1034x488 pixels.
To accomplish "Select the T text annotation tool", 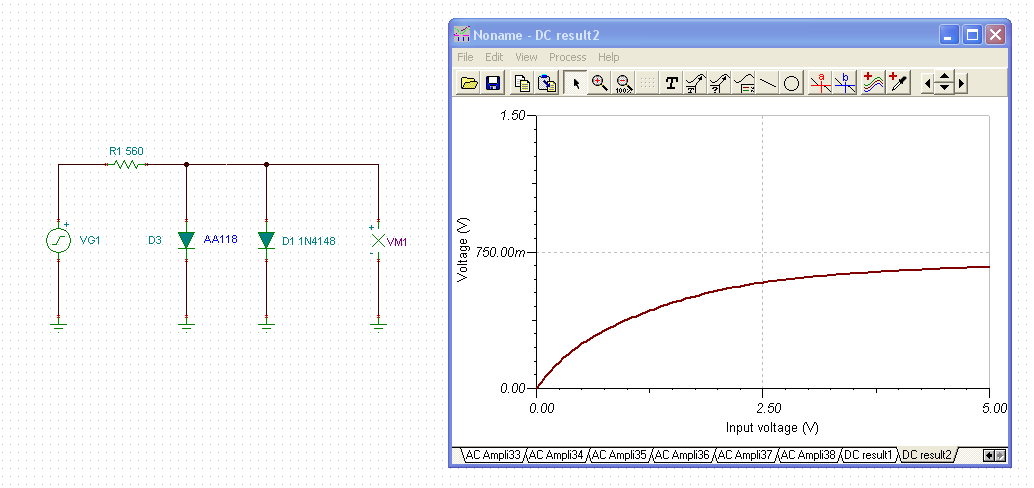I will tap(671, 83).
